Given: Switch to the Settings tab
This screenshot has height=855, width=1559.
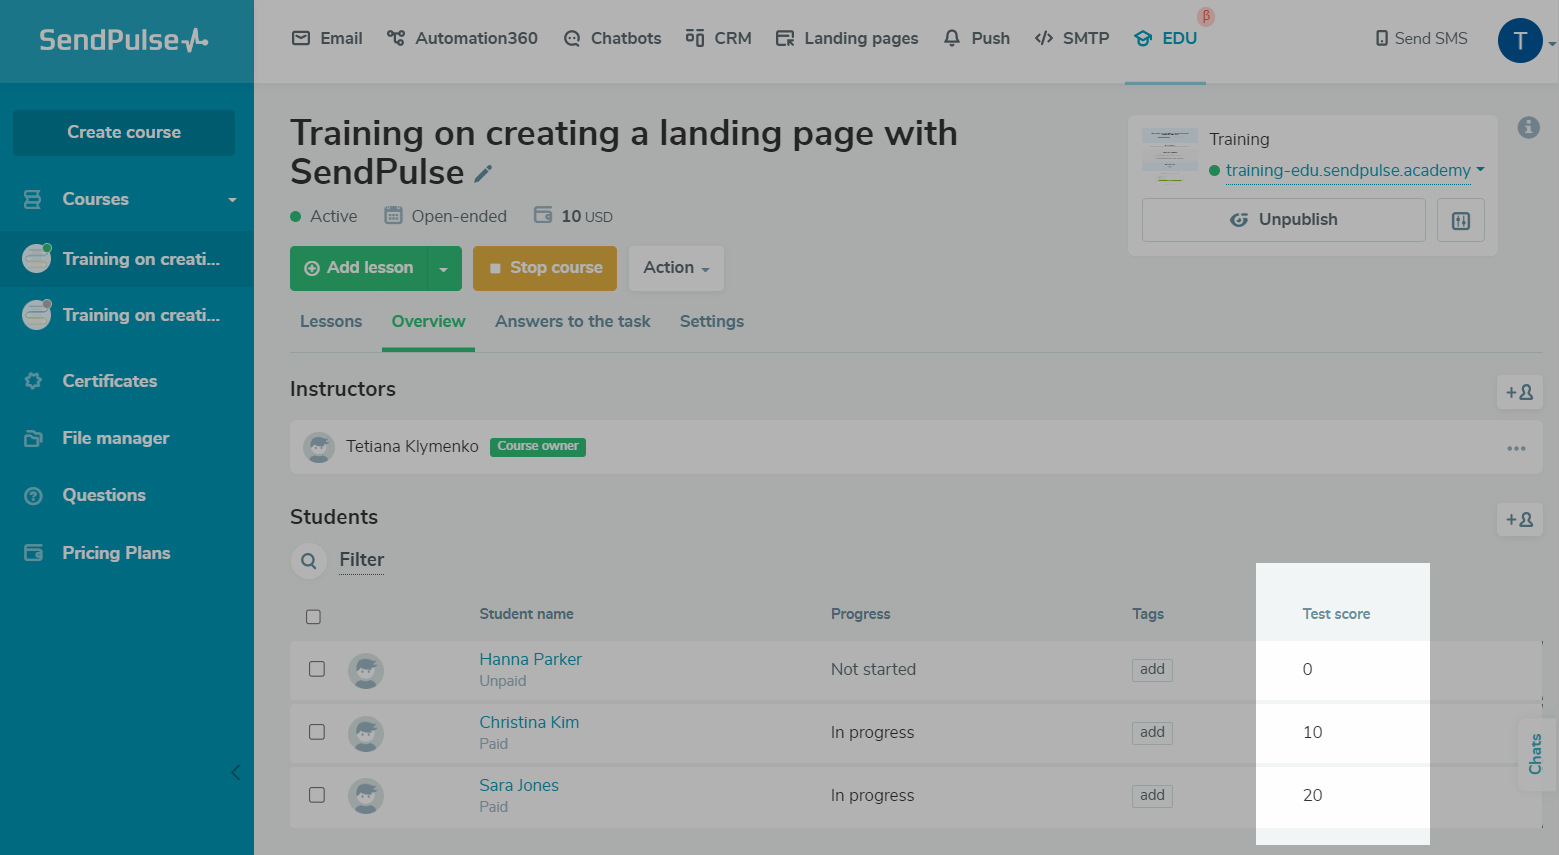Looking at the screenshot, I should pos(712,321).
